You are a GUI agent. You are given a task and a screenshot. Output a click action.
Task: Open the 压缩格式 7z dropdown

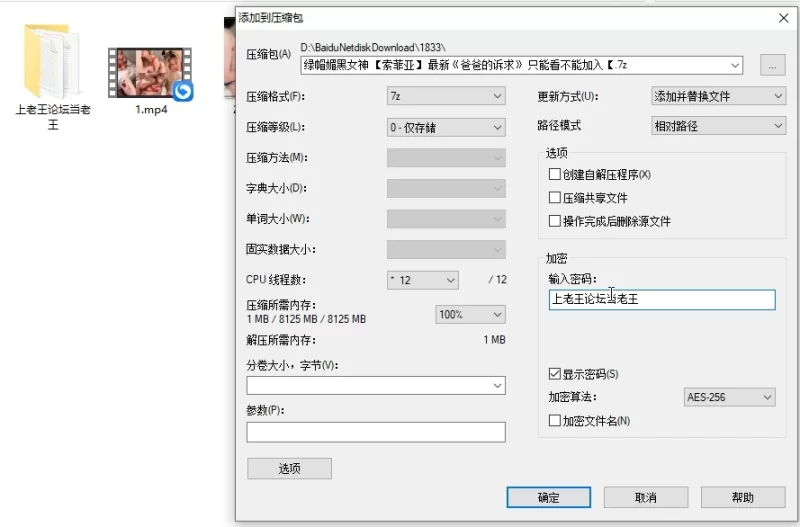tap(446, 96)
